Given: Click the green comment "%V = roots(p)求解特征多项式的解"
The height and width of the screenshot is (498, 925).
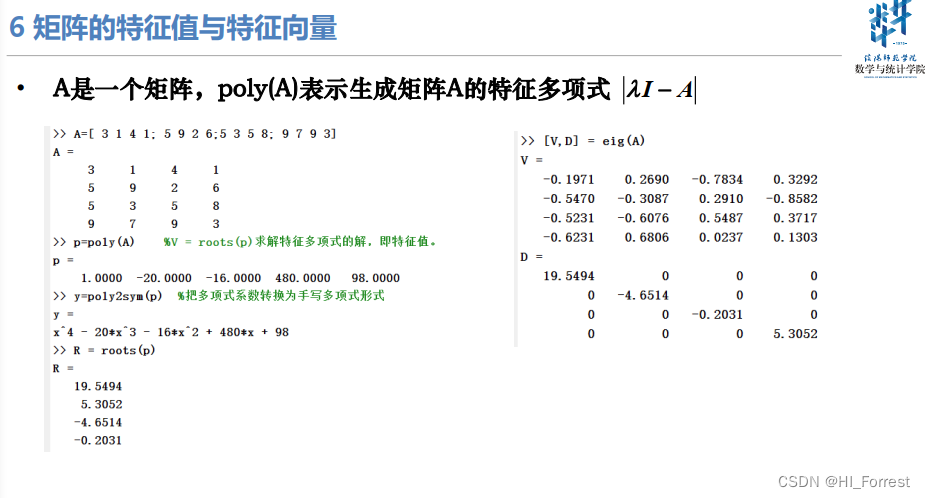Looking at the screenshot, I should pos(300,241).
